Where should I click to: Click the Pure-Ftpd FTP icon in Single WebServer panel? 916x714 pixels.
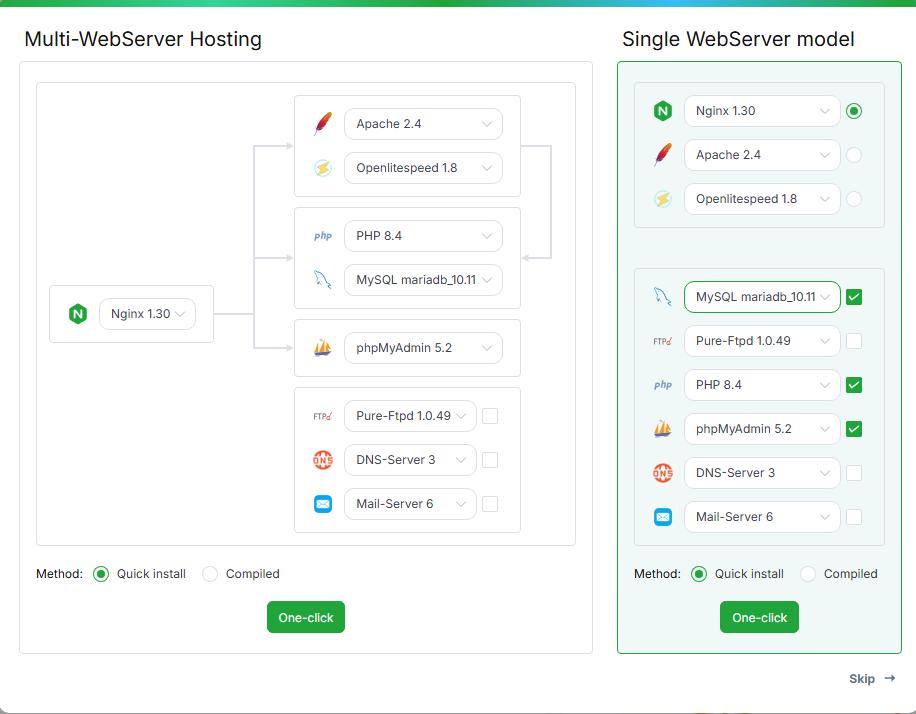tap(663, 341)
